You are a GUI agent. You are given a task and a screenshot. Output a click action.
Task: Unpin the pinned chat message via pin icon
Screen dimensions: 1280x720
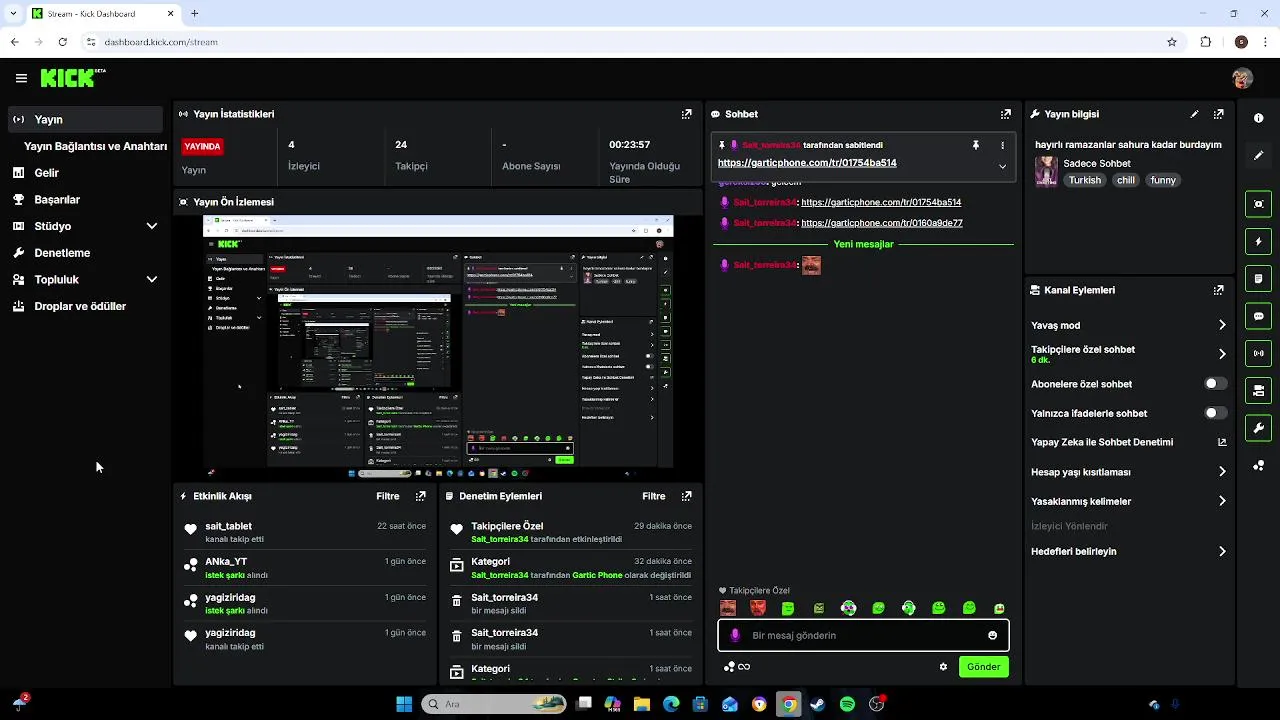coord(976,145)
